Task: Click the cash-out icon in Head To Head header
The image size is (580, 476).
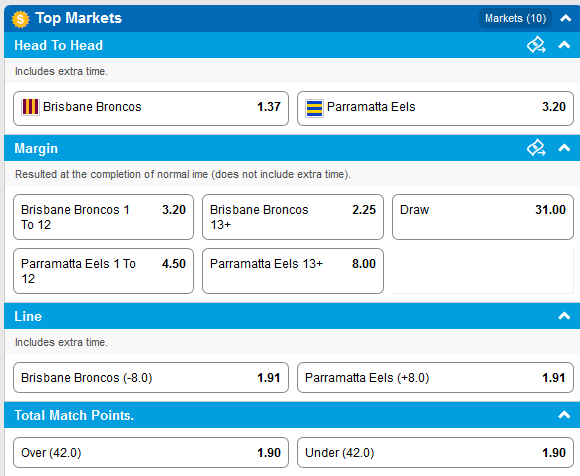Action: pos(536,45)
